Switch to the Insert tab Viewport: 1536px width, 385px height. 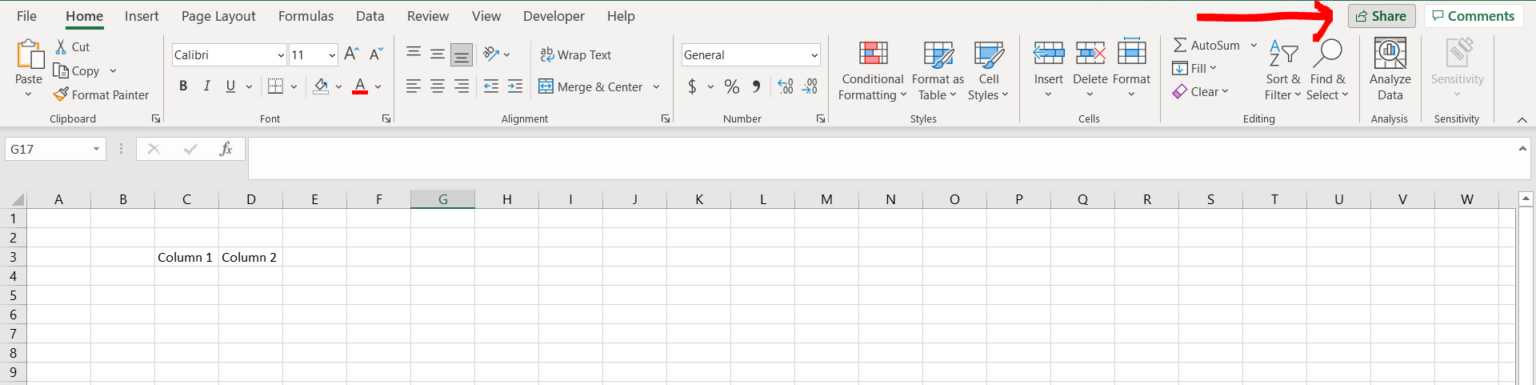coord(142,16)
